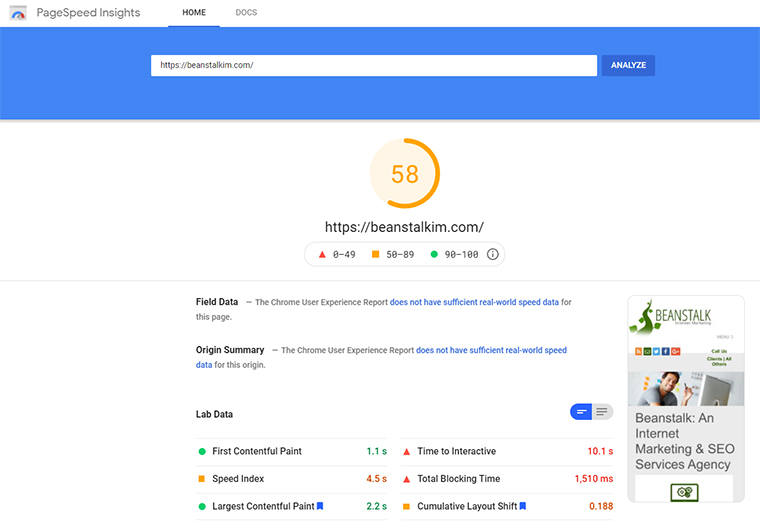Click the Beanstalk agency headline in preview
Image resolution: width=760 pixels, height=530 pixels.
684,441
